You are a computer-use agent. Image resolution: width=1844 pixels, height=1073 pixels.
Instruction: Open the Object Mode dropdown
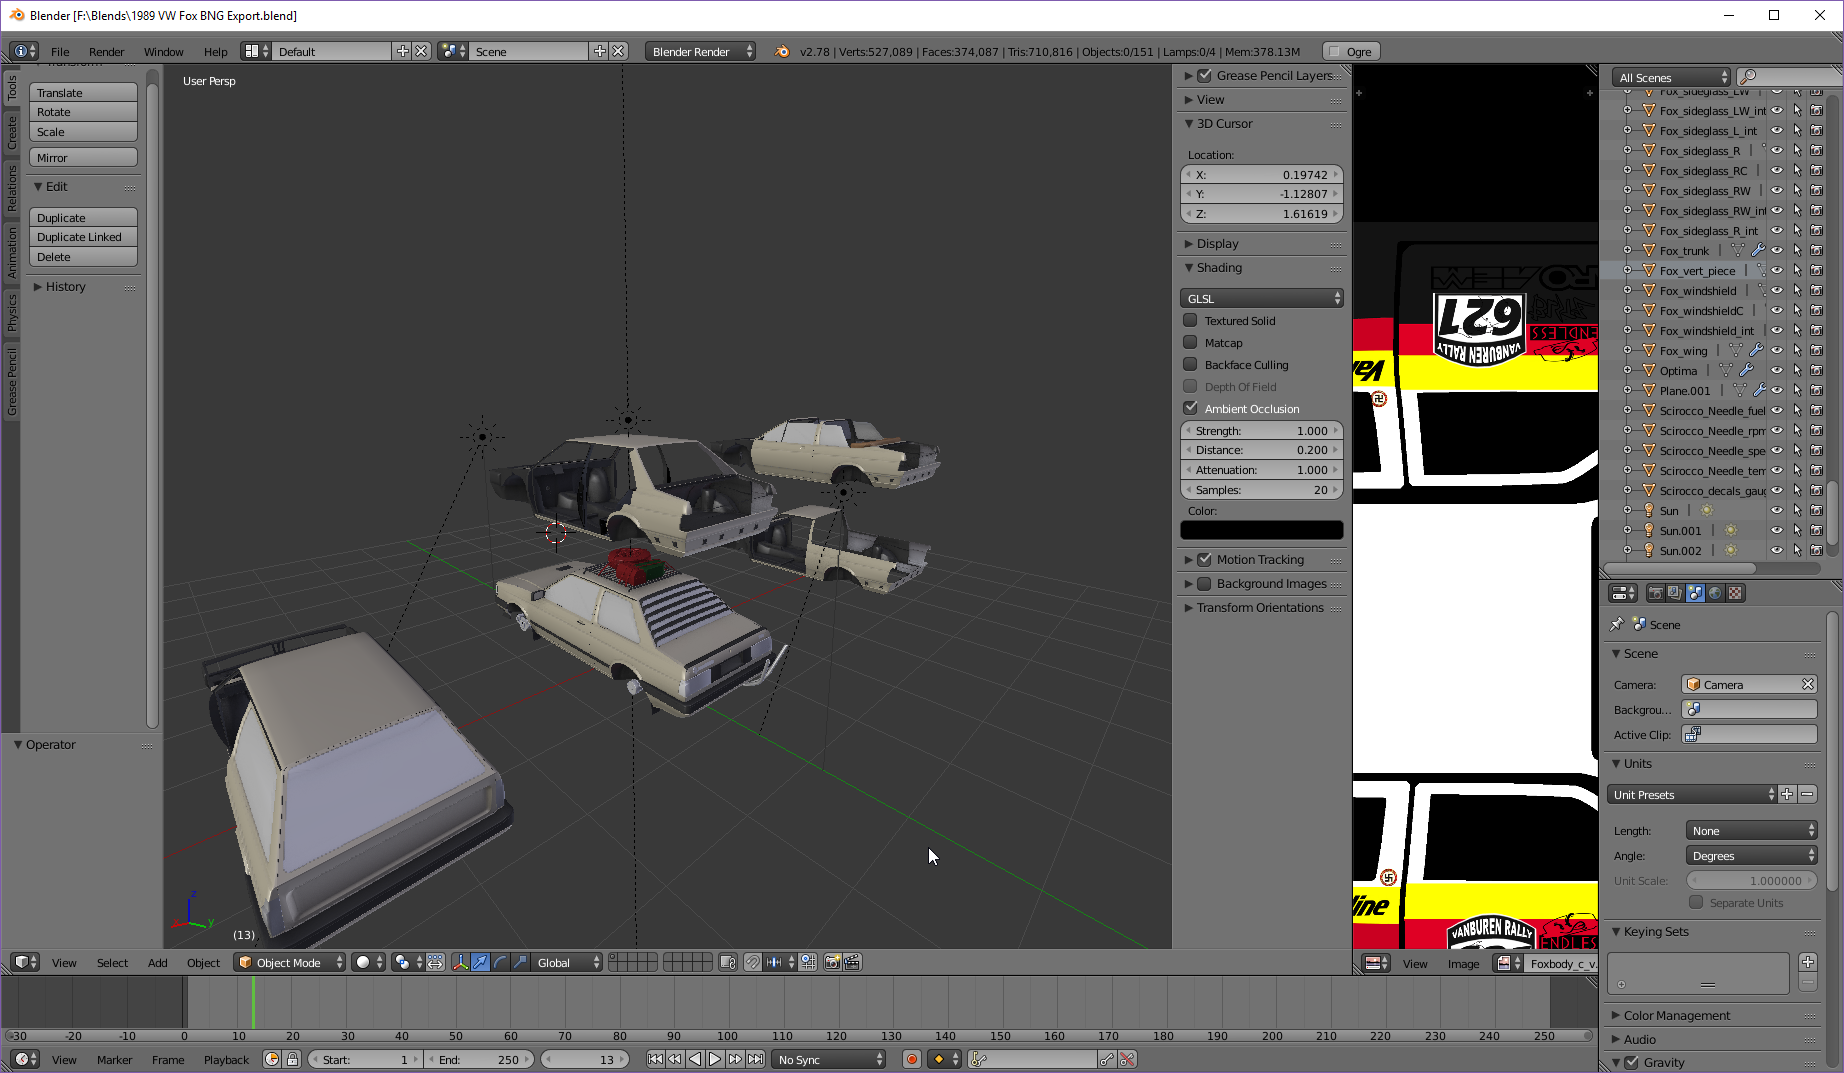tap(289, 962)
